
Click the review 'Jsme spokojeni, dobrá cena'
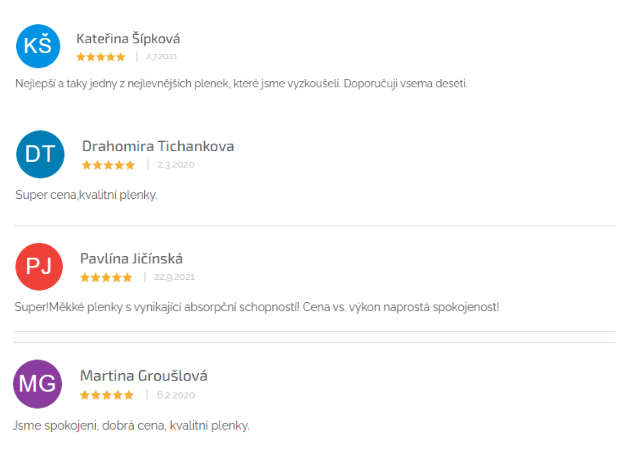point(131,426)
